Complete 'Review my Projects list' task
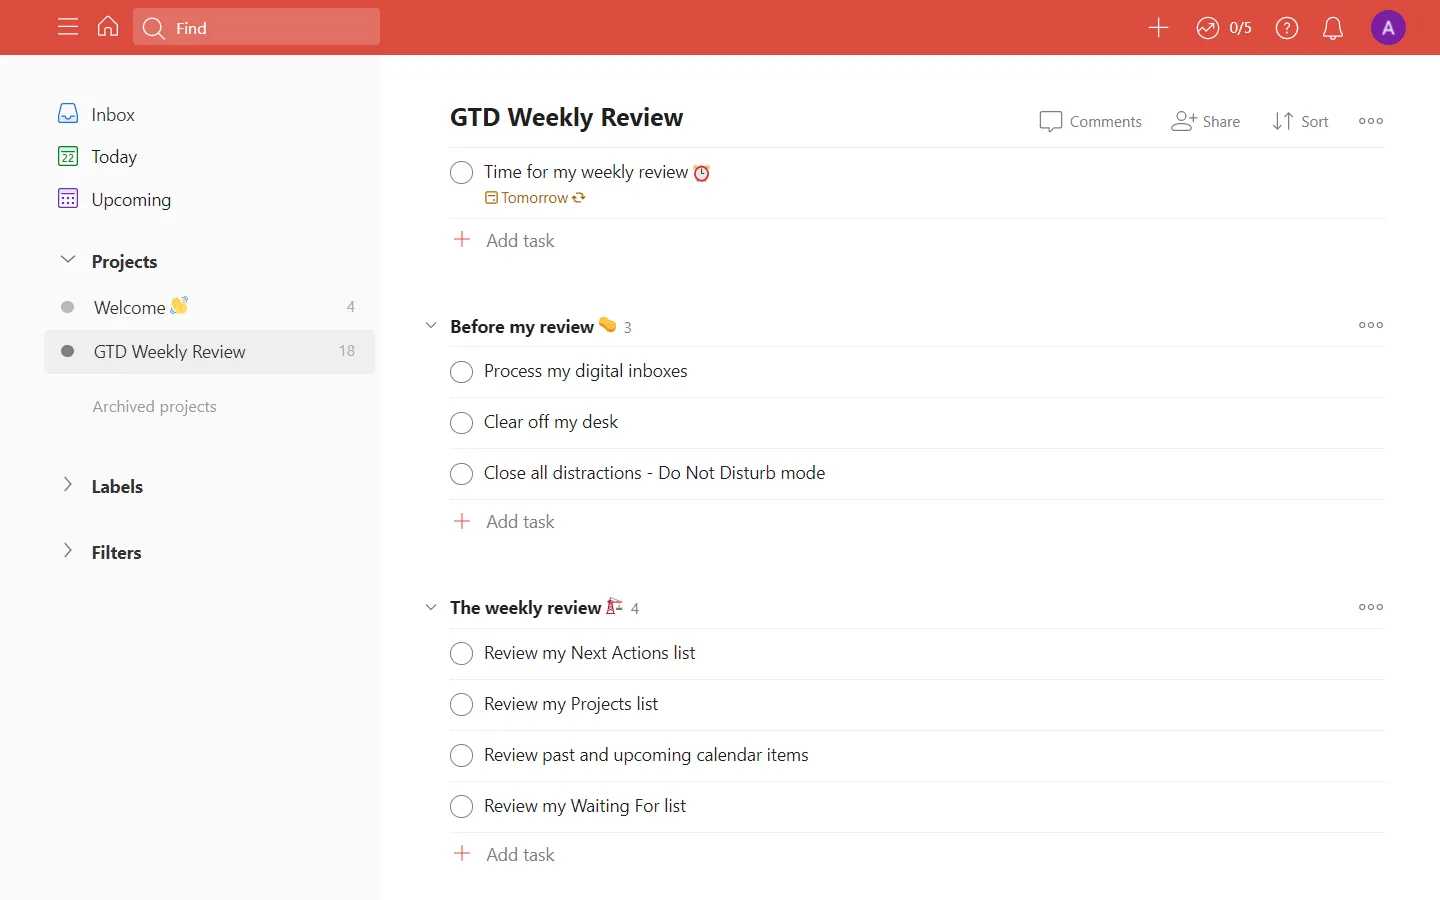The height and width of the screenshot is (900, 1440). click(x=461, y=705)
